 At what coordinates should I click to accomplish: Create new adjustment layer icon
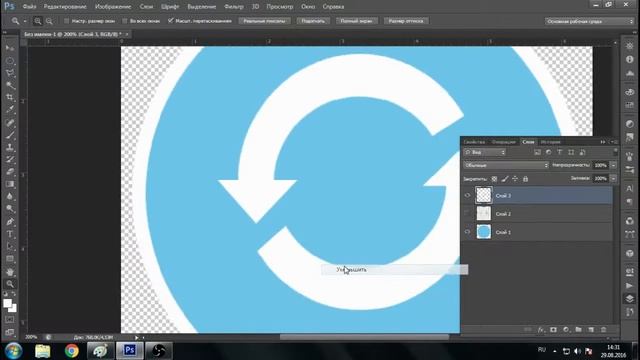(x=566, y=330)
